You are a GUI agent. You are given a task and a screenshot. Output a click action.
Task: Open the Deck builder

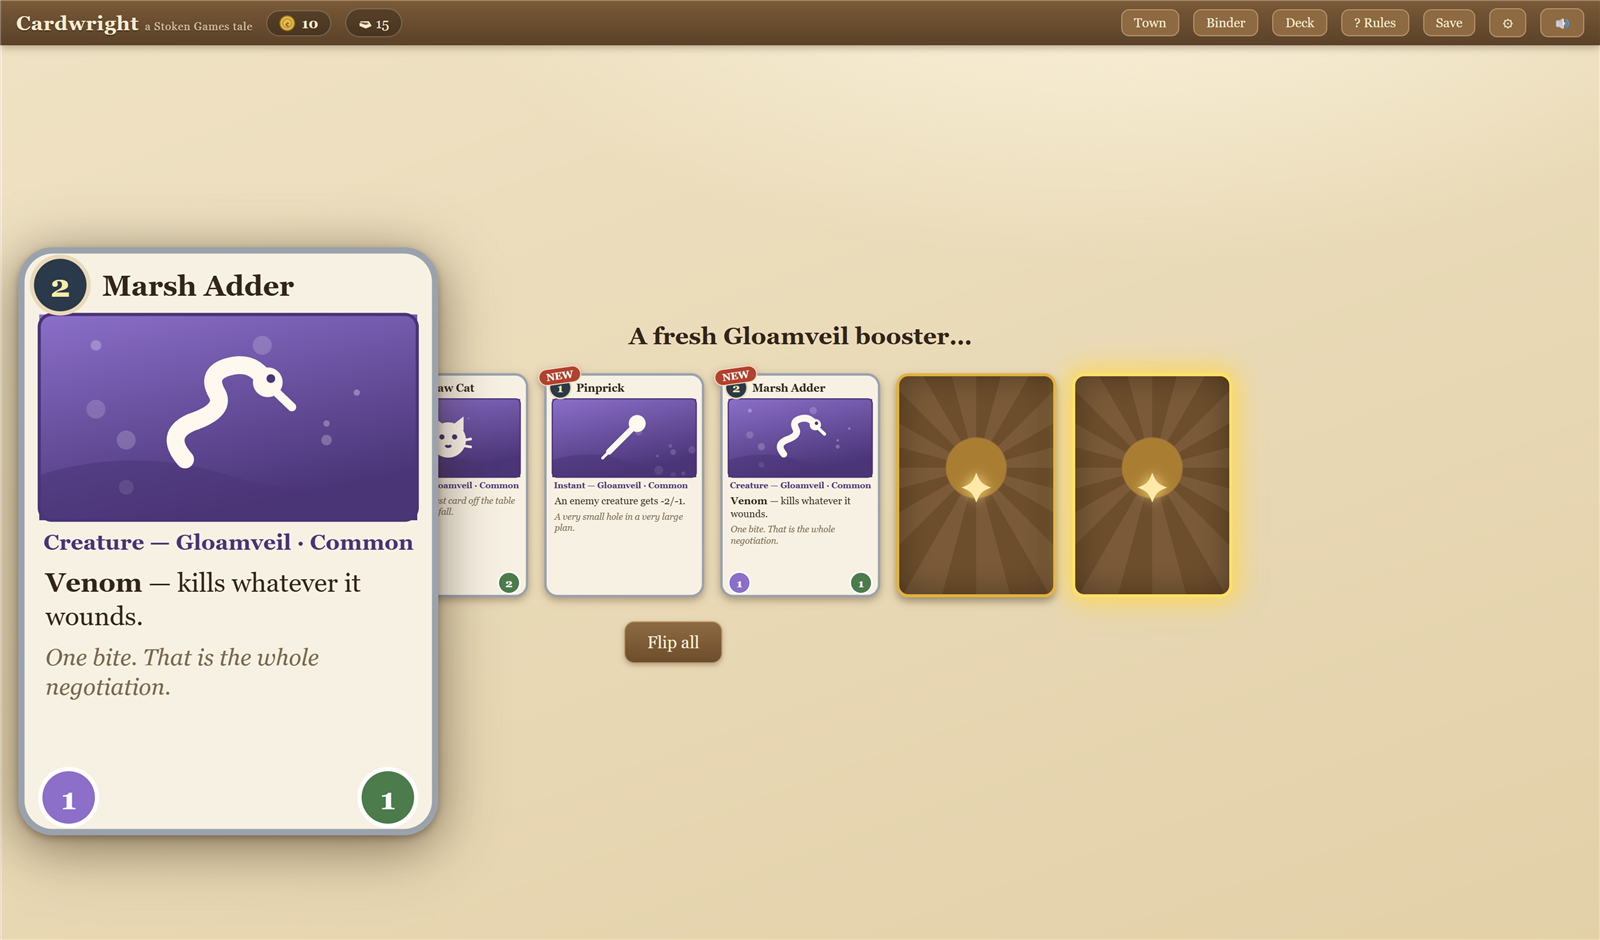coord(1299,23)
